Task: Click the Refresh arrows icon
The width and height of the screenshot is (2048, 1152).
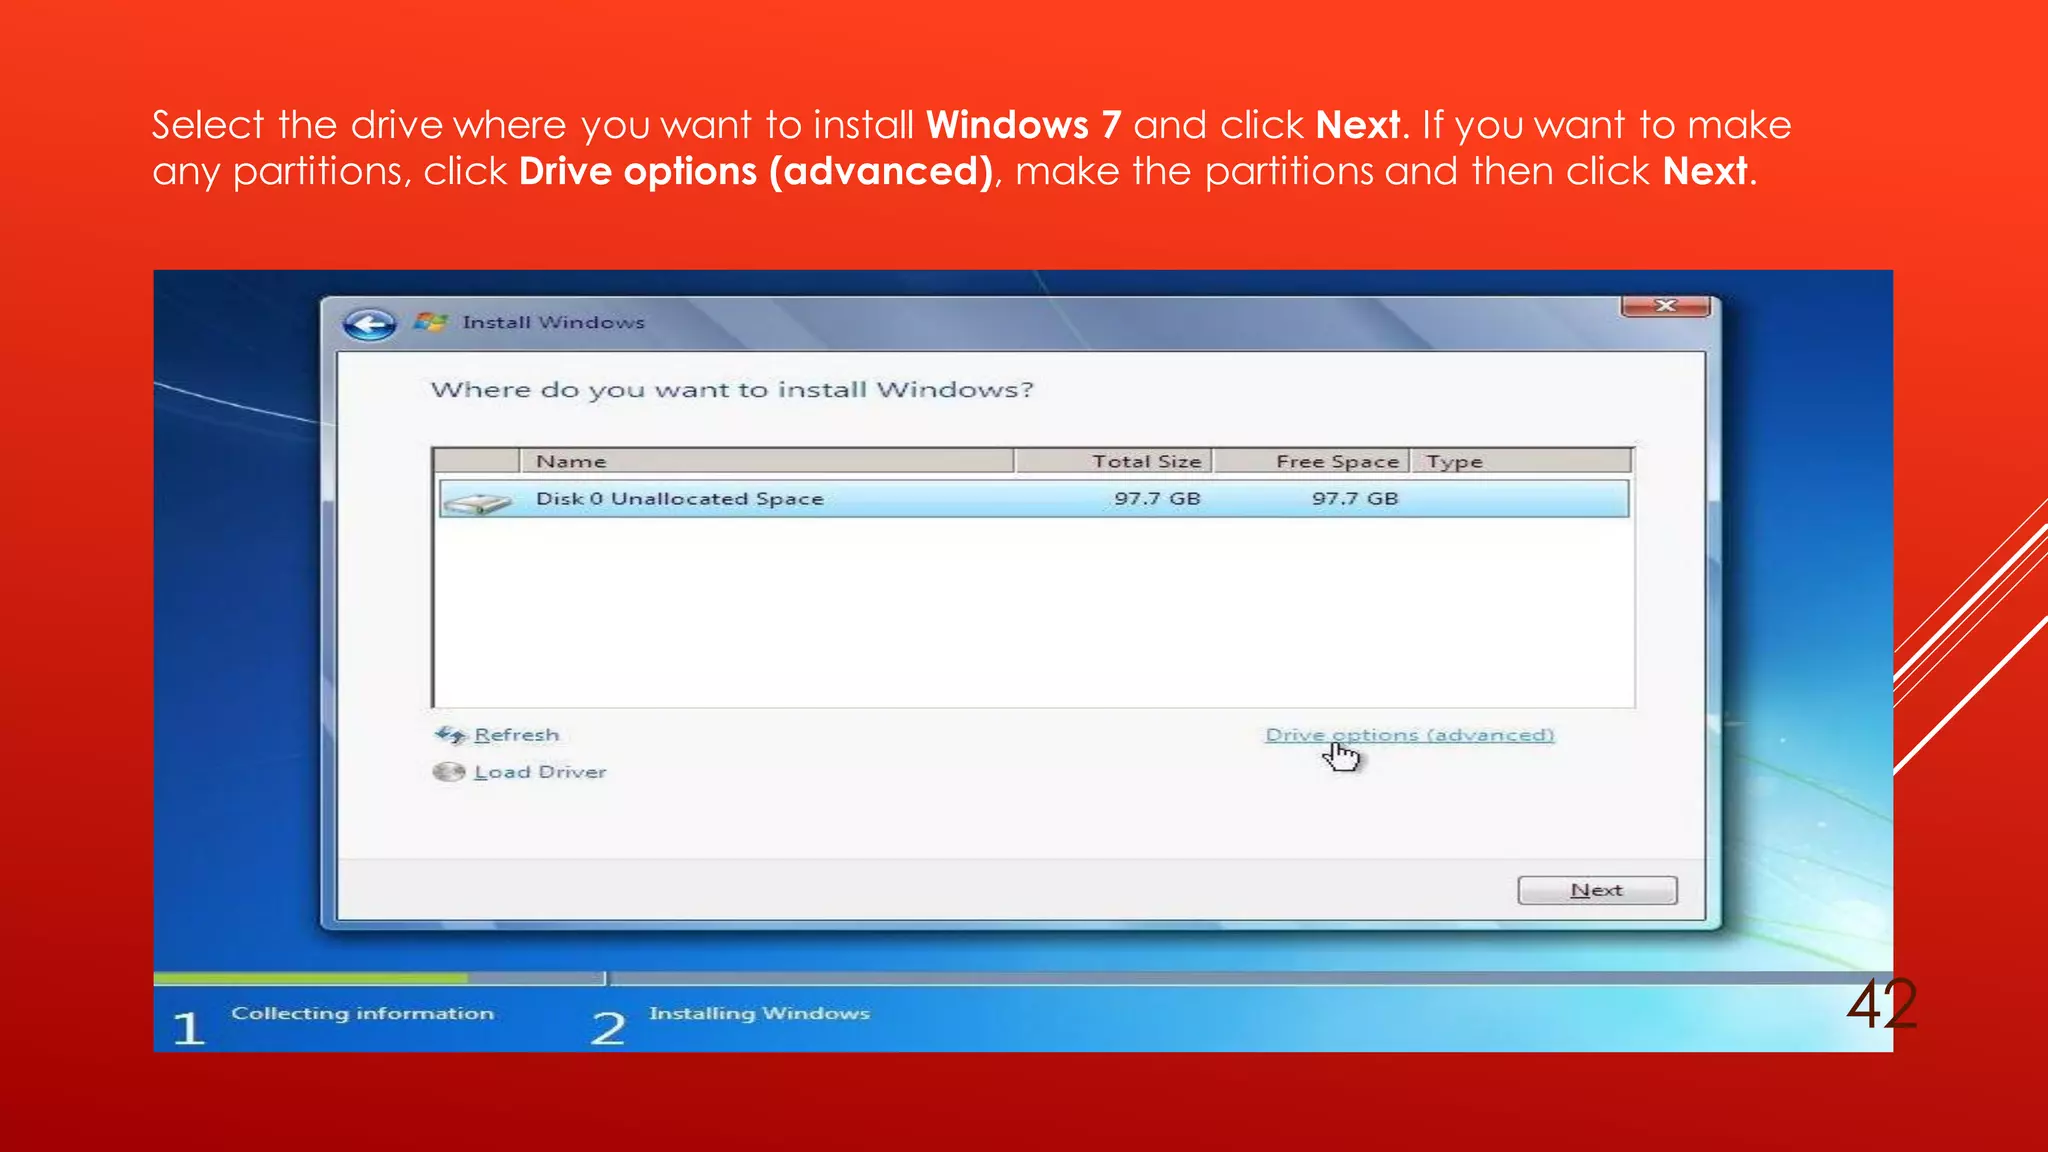Action: [x=450, y=735]
